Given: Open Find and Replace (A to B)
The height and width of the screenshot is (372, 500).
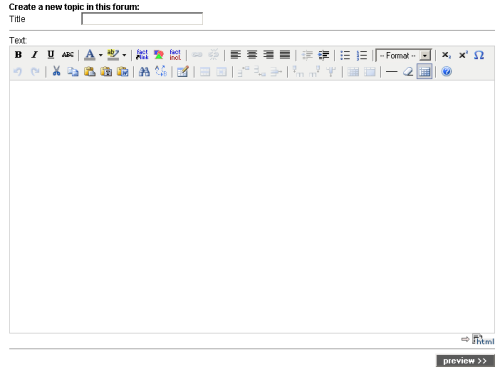Looking at the screenshot, I should click(161, 71).
